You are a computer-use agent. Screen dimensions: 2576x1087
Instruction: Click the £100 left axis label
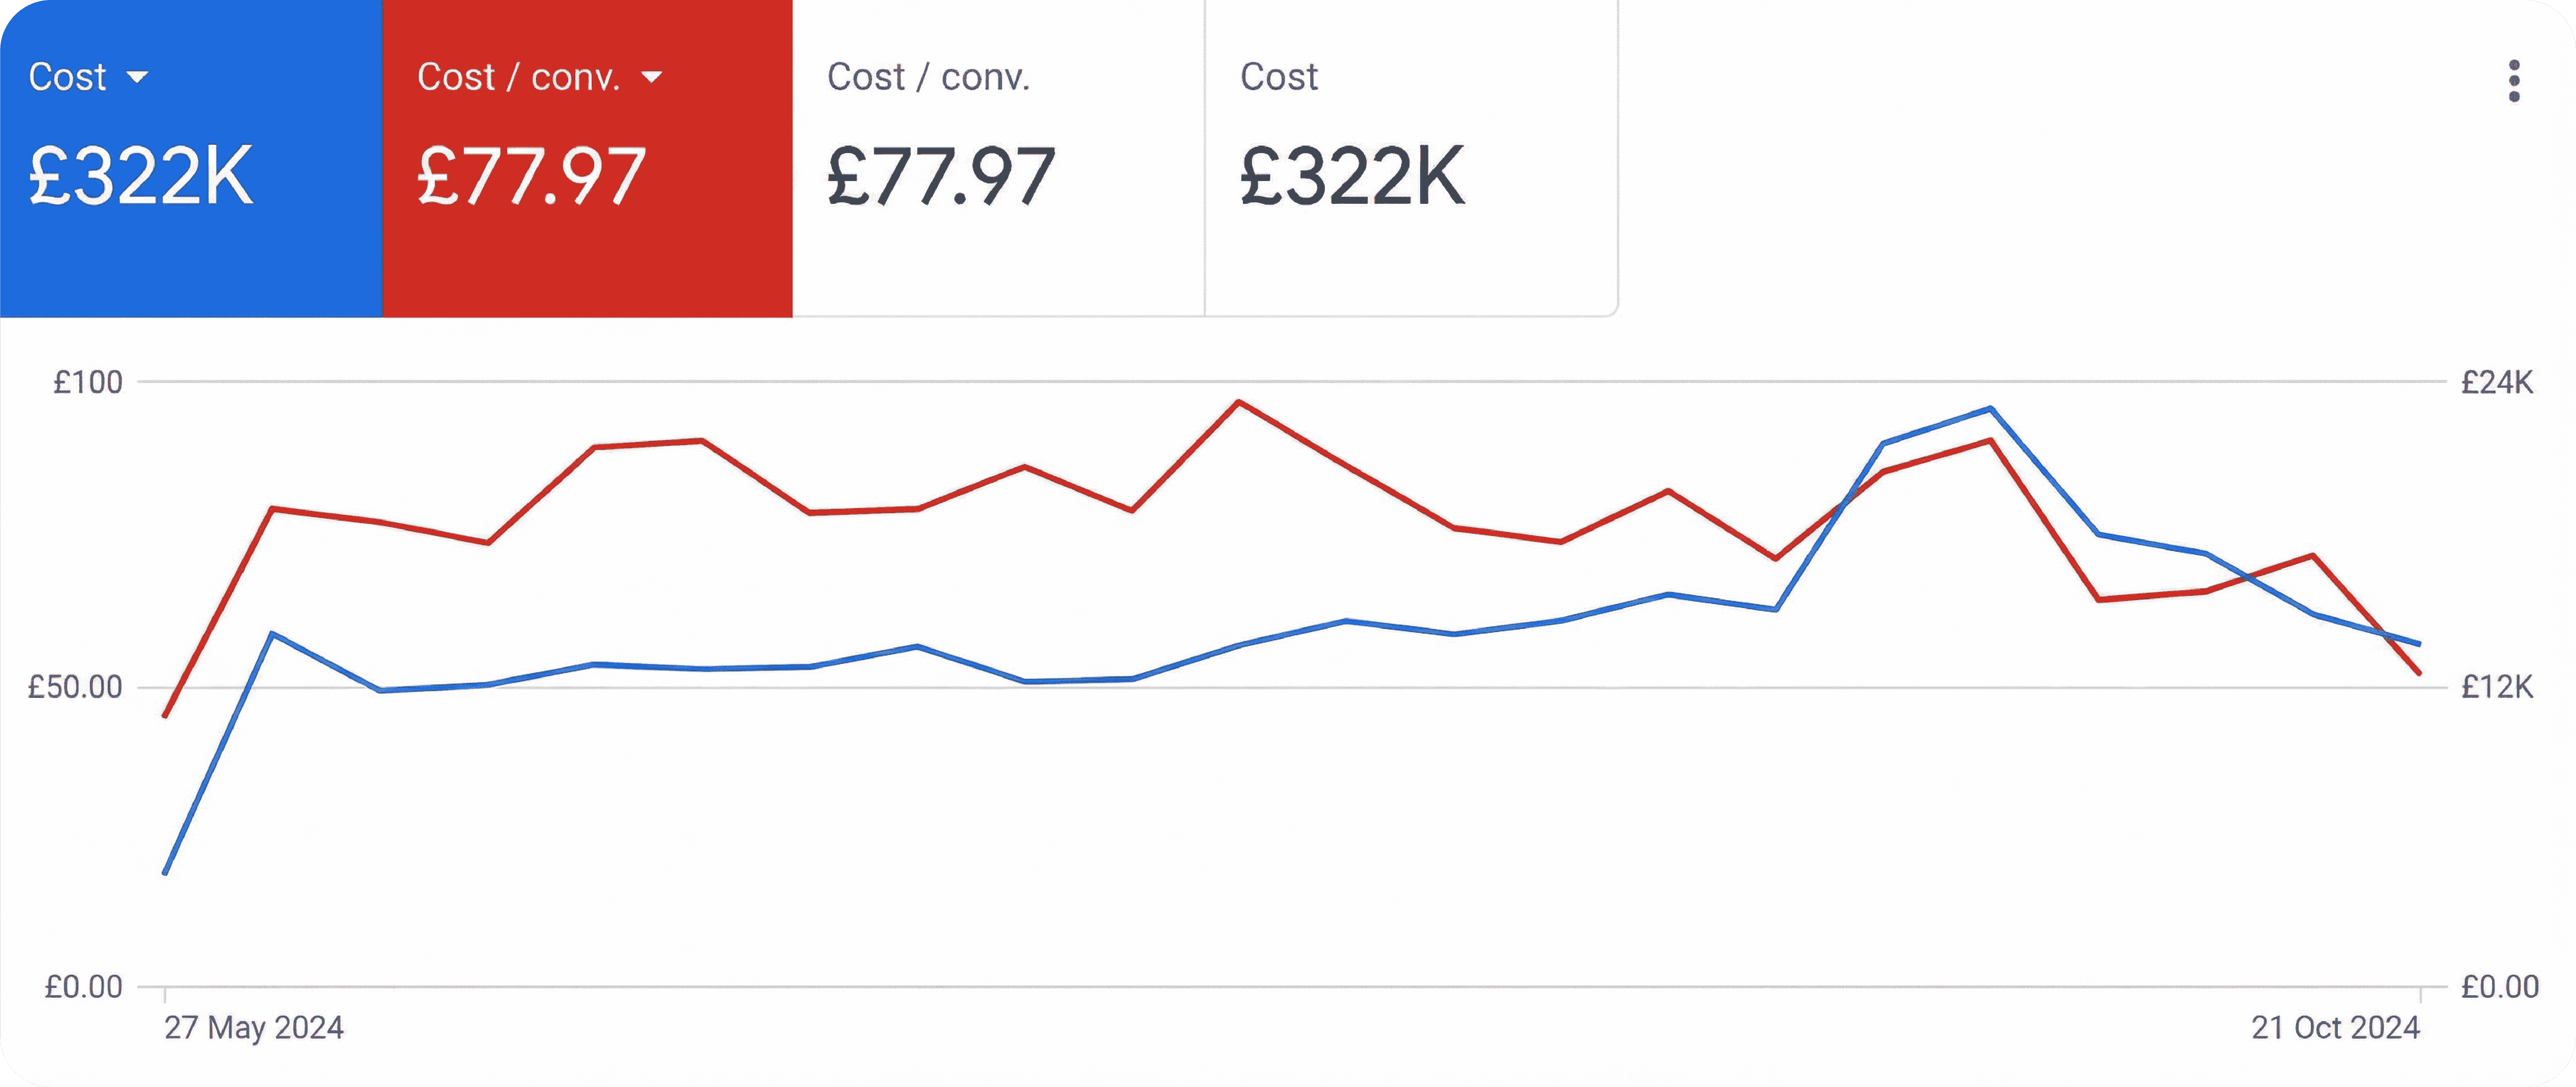click(88, 382)
